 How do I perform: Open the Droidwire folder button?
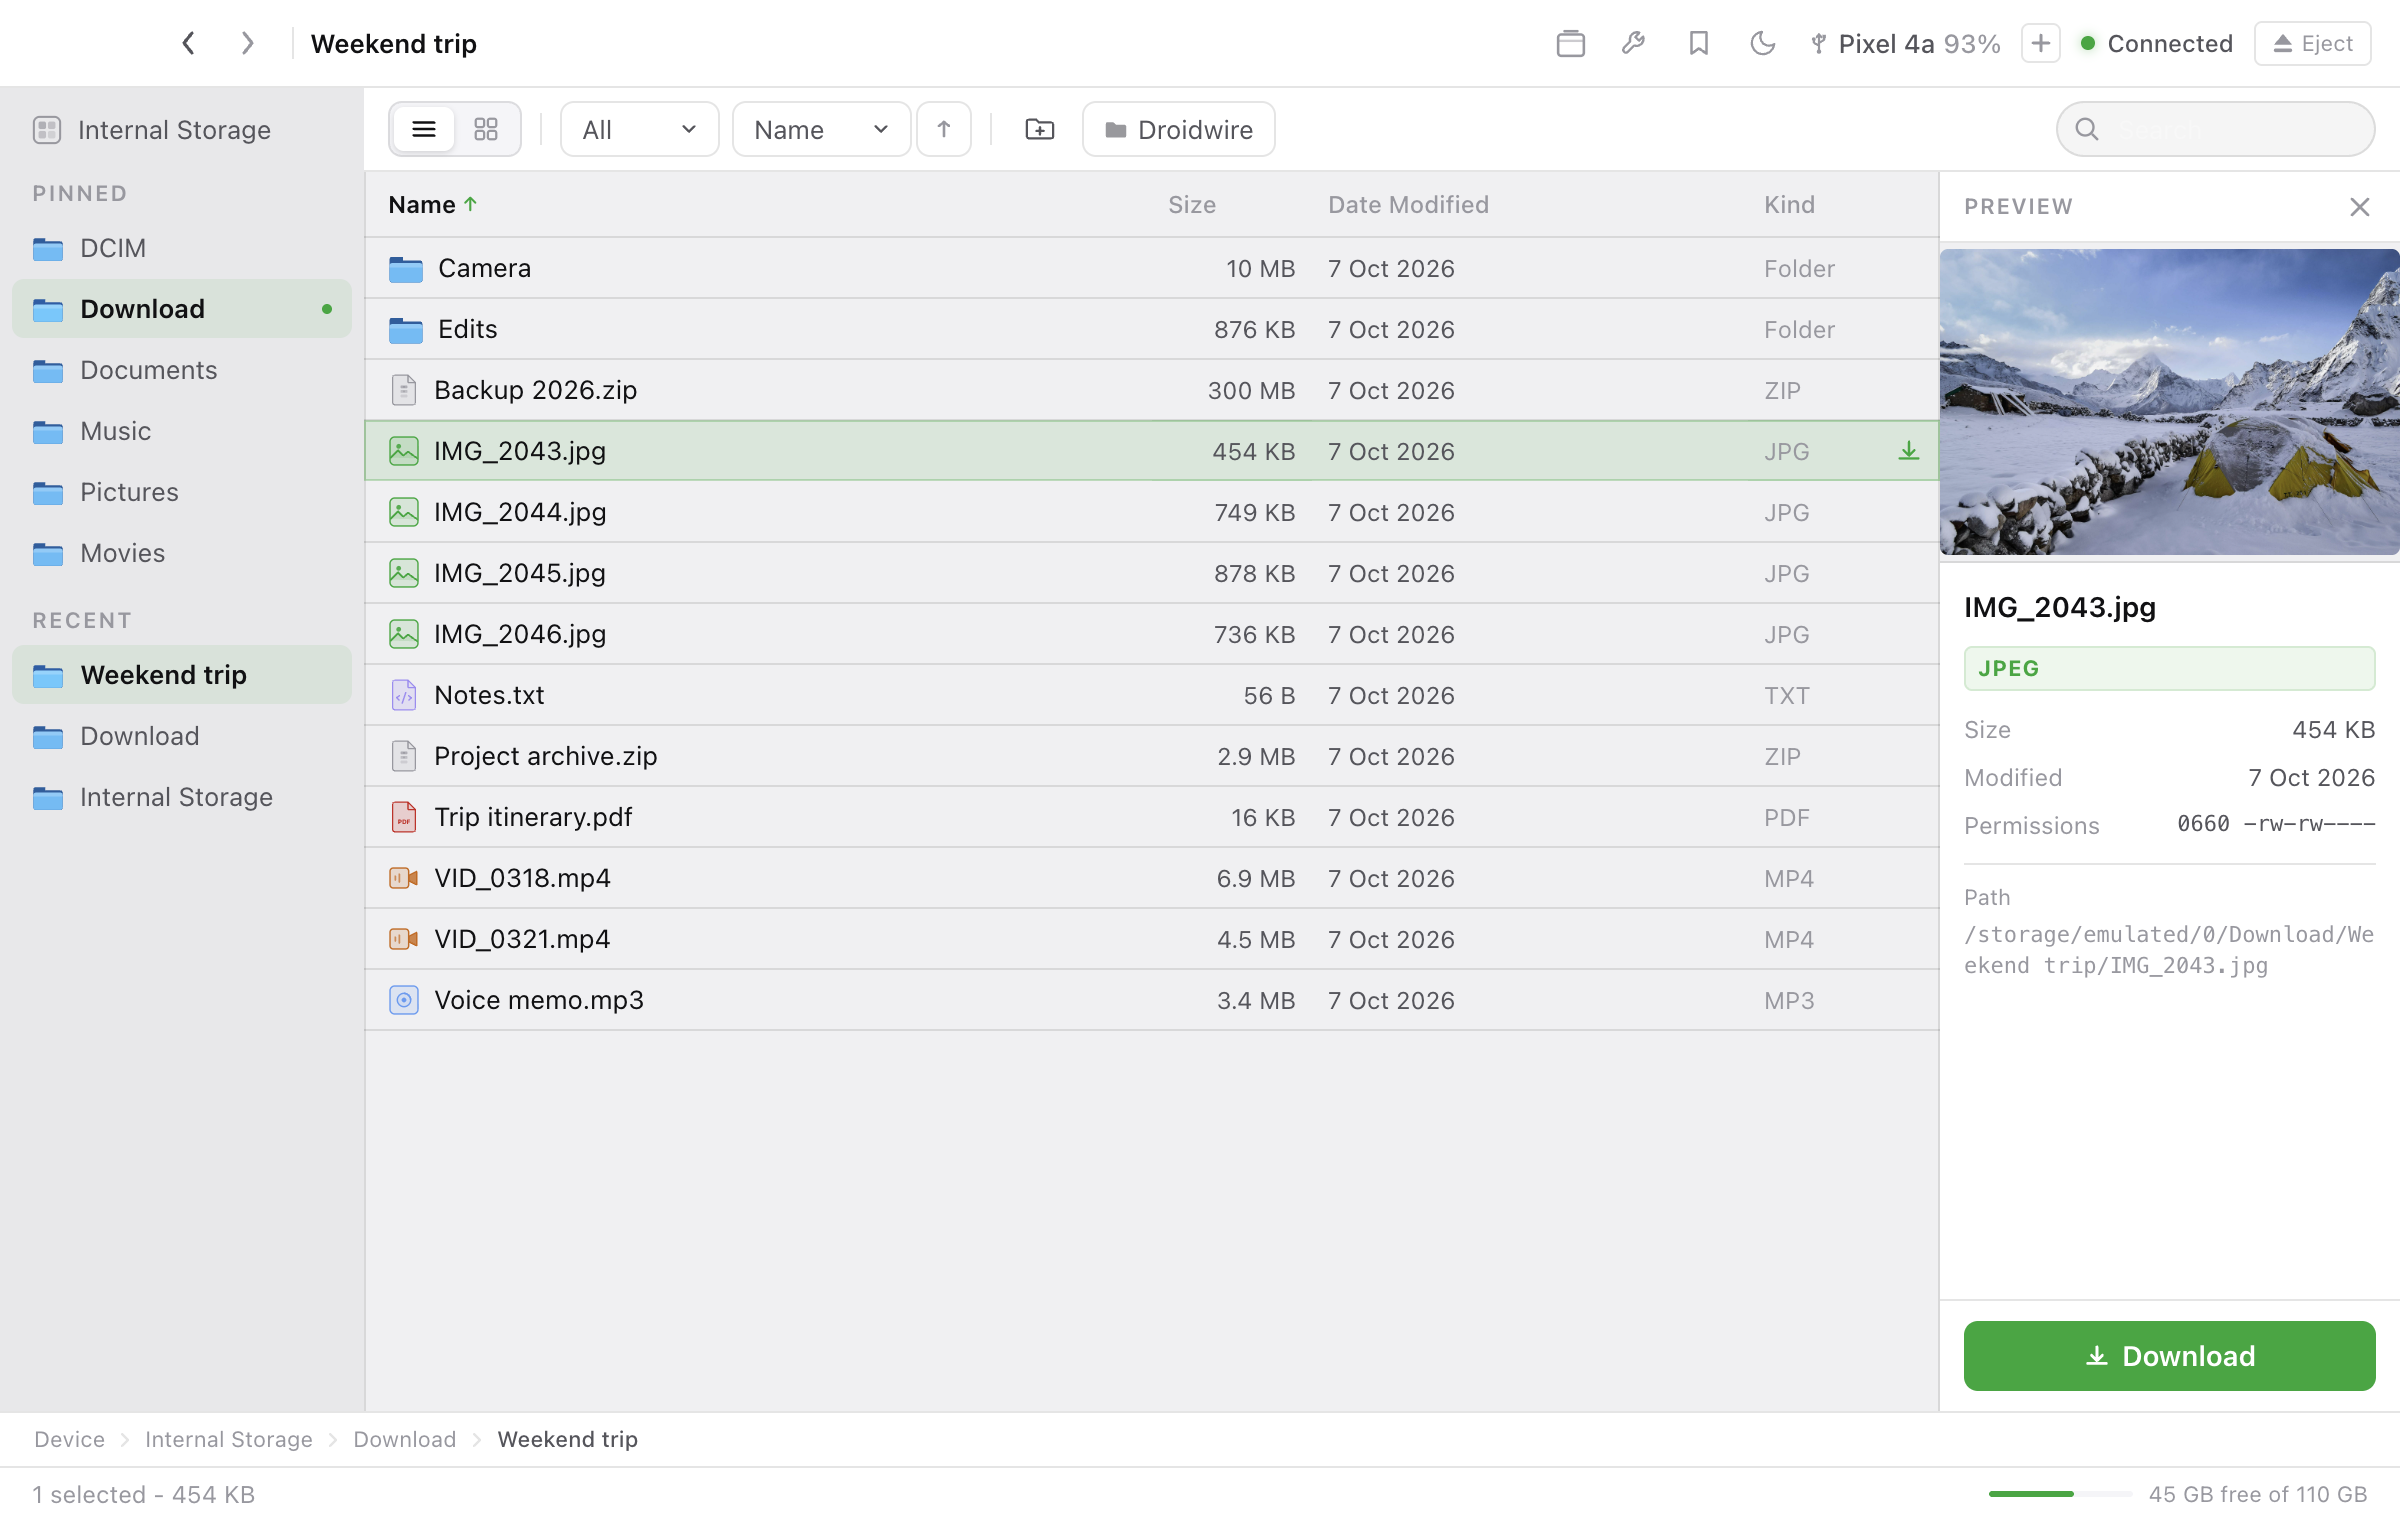pyautogui.click(x=1178, y=129)
